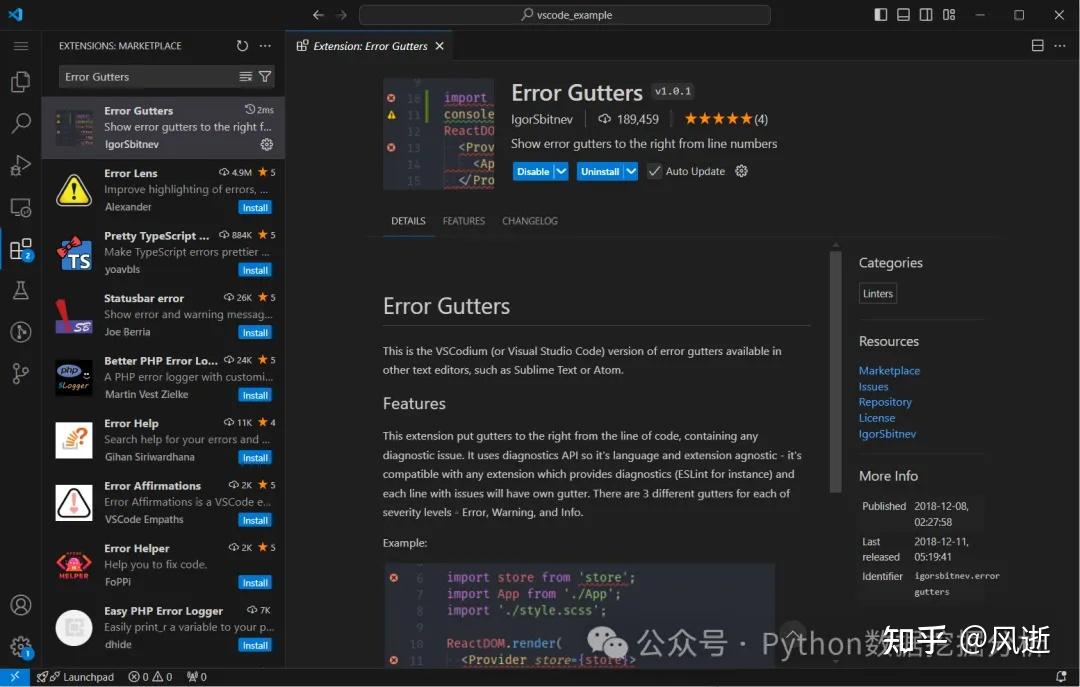
Task: Toggle the bottom panel layout button
Action: (903, 15)
